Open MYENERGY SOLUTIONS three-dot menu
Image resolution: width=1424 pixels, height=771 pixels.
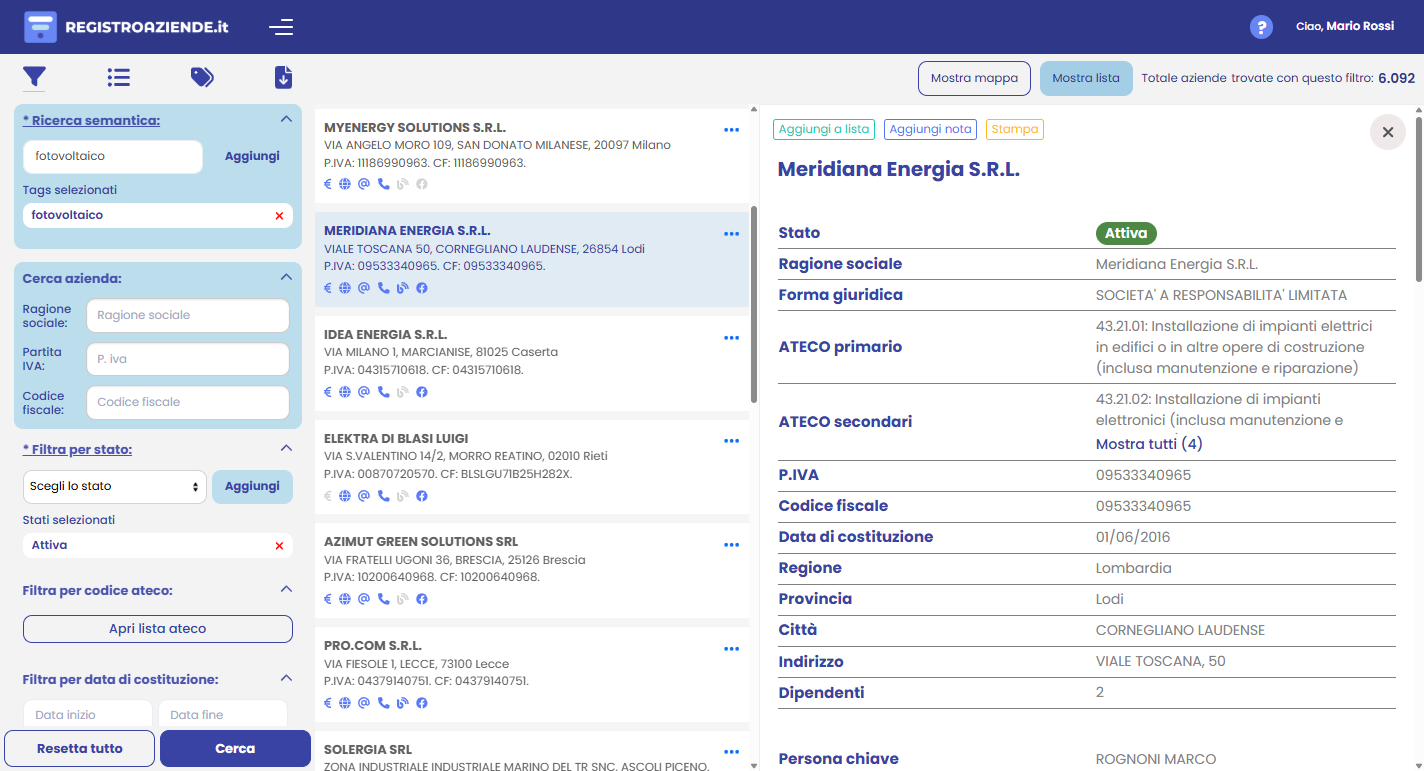pyautogui.click(x=731, y=130)
